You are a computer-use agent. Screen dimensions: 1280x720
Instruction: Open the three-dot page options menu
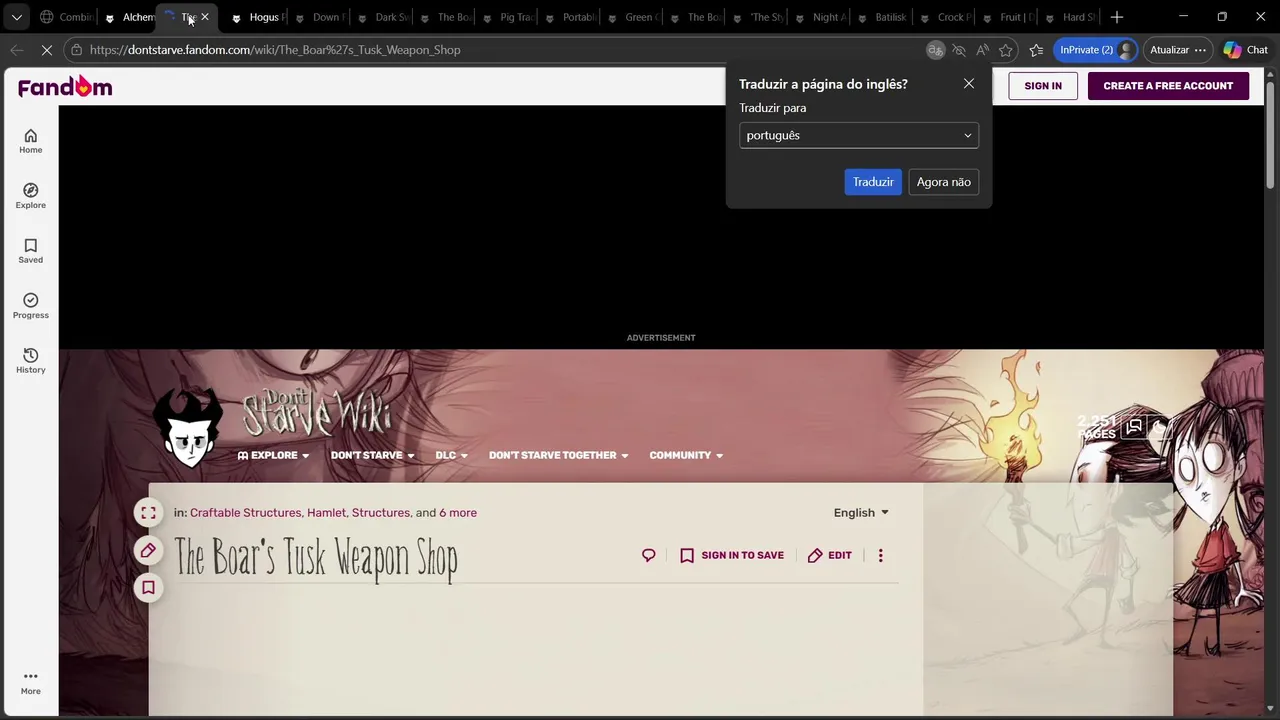point(880,555)
